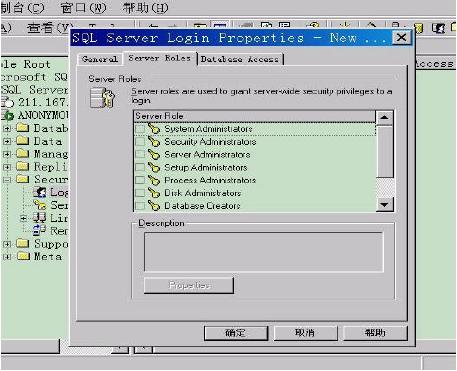Select Database Creators role text

click(x=202, y=206)
